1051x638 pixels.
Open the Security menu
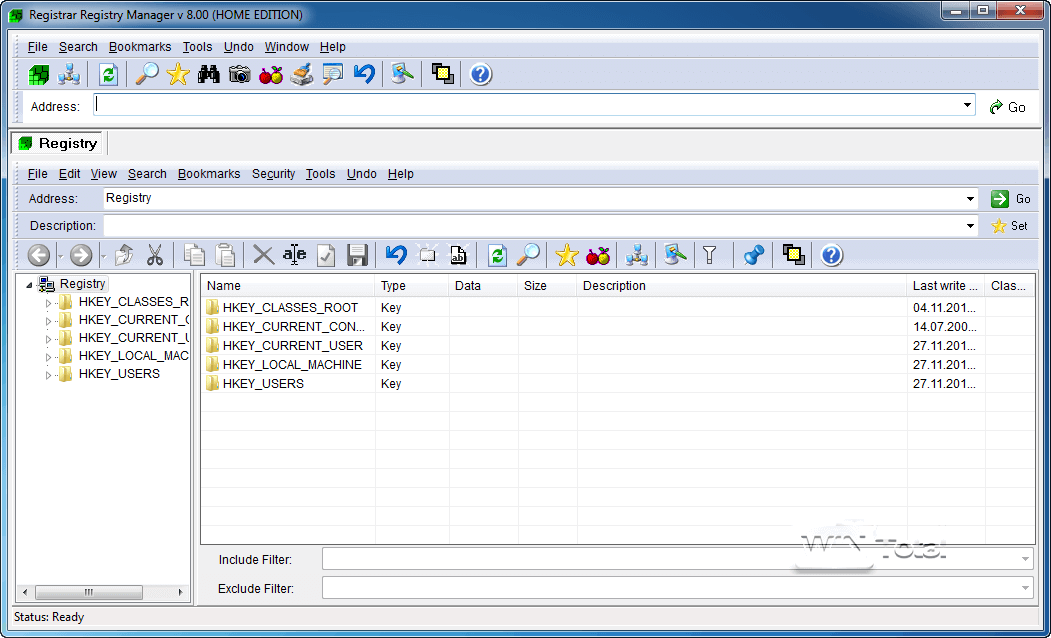point(273,174)
